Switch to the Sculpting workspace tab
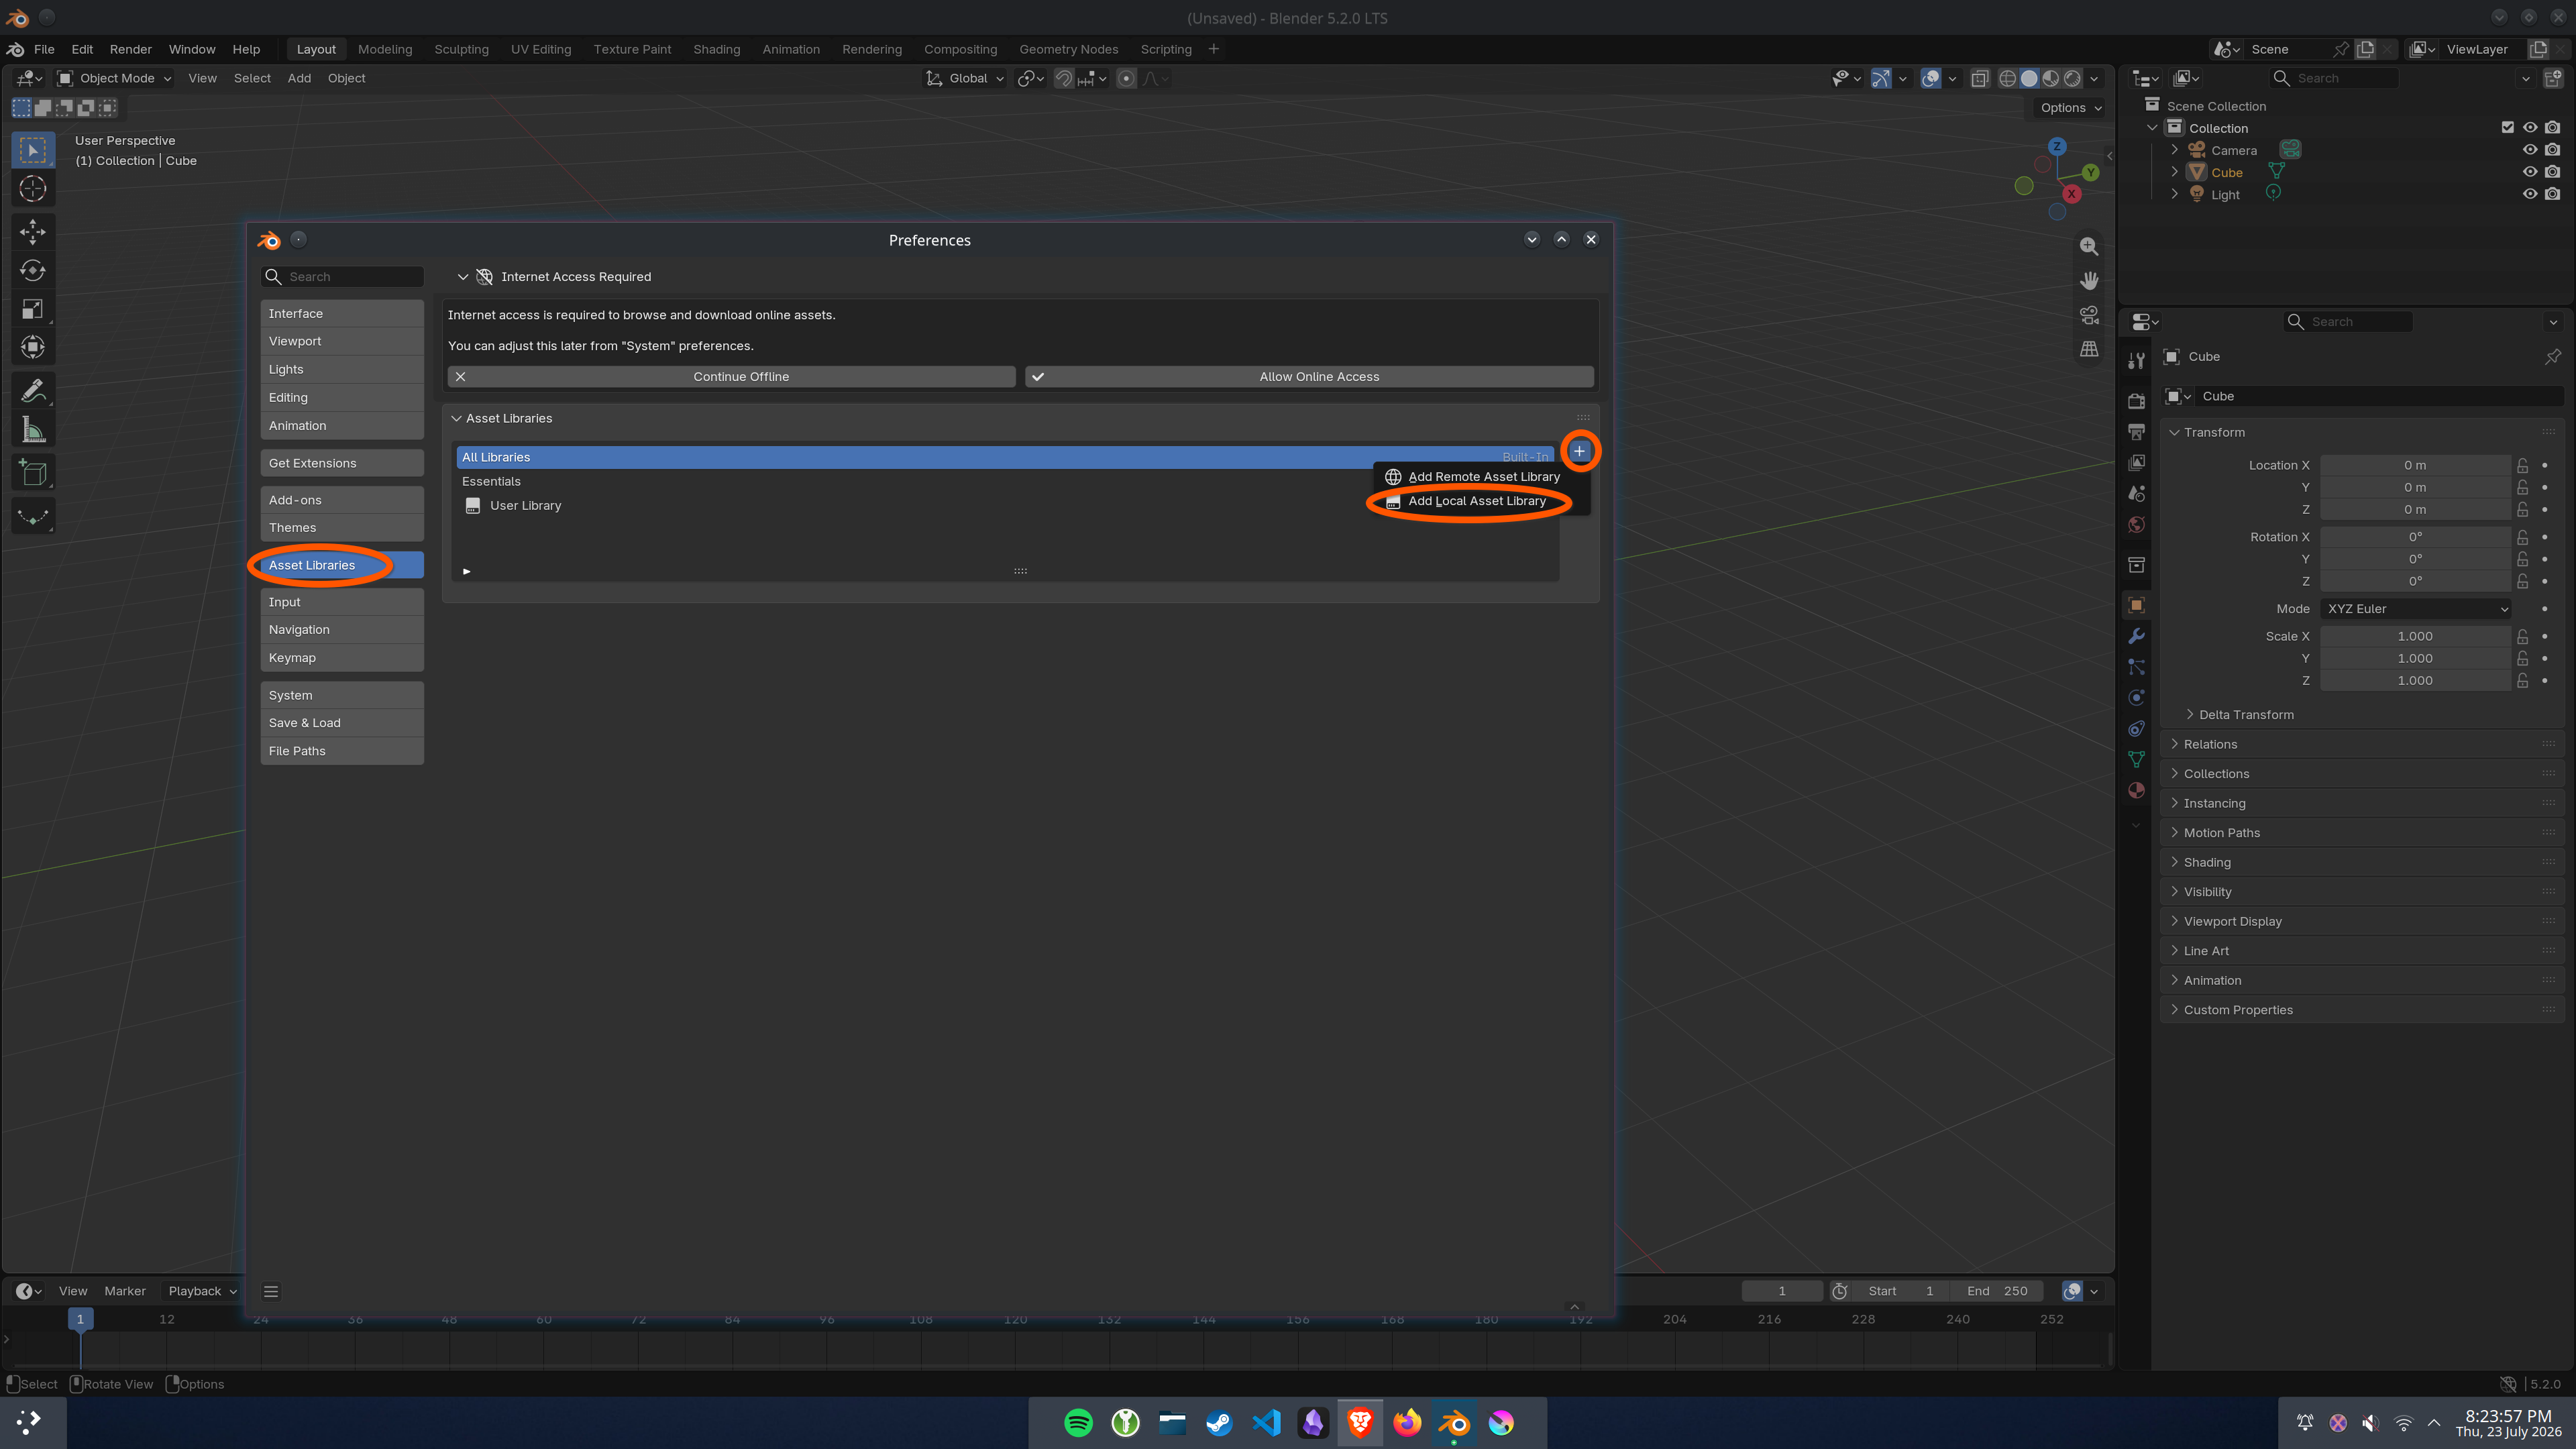This screenshot has width=2576, height=1449. coord(461,49)
